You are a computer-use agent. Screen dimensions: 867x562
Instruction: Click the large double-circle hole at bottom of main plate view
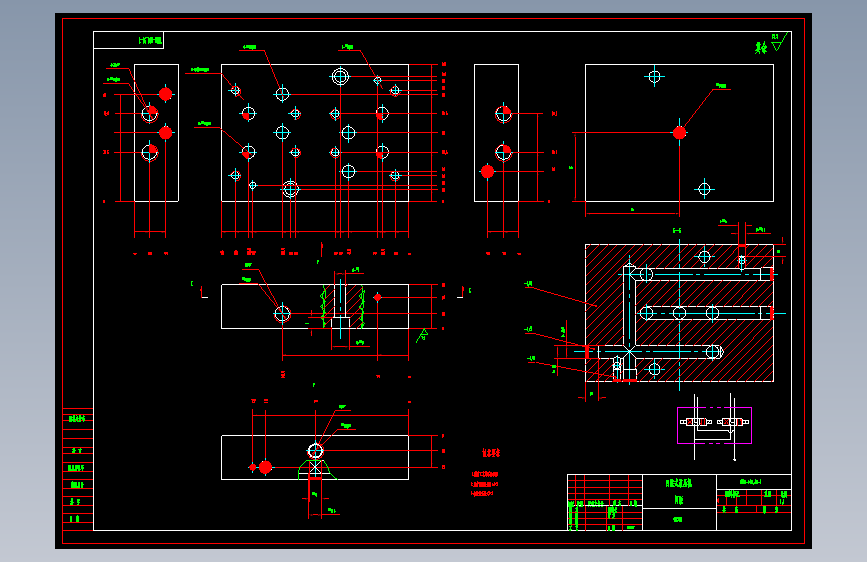click(290, 189)
